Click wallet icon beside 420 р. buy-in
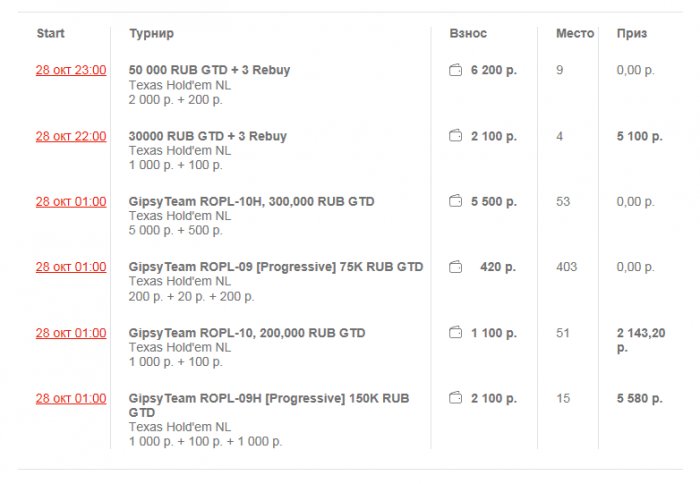700x484 pixels. point(455,267)
